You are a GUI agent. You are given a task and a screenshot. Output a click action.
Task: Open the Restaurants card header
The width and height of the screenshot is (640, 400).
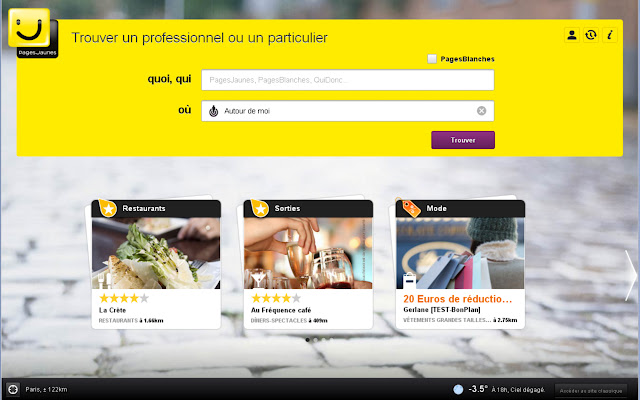pyautogui.click(x=156, y=209)
